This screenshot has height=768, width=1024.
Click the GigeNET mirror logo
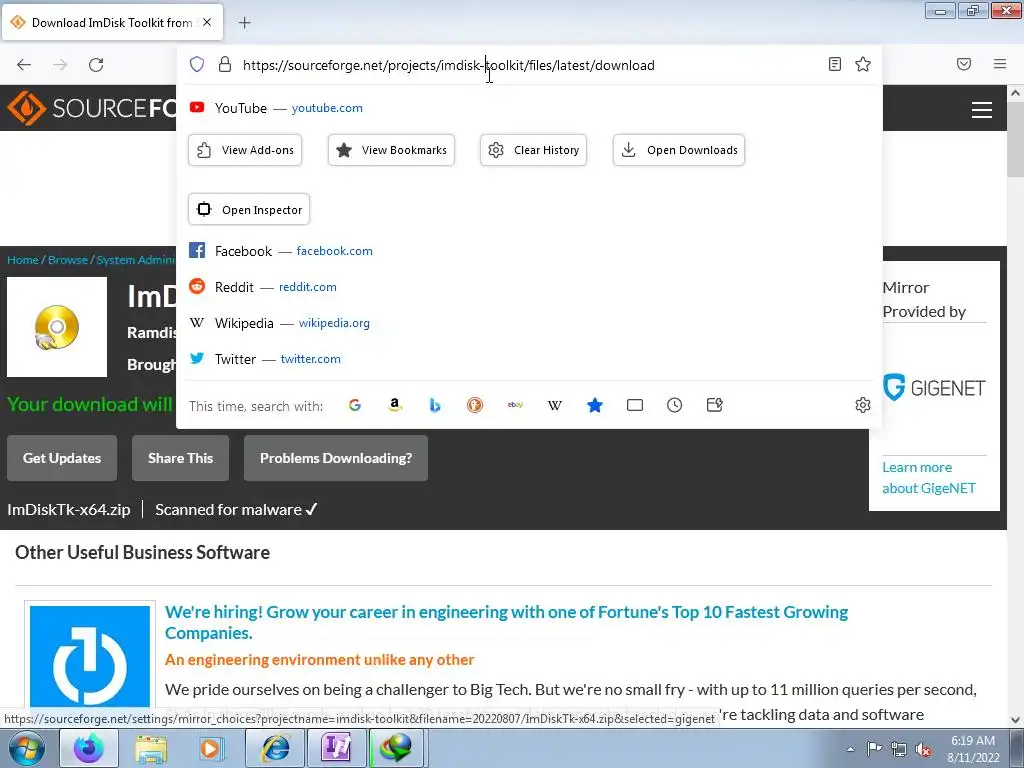pos(934,387)
